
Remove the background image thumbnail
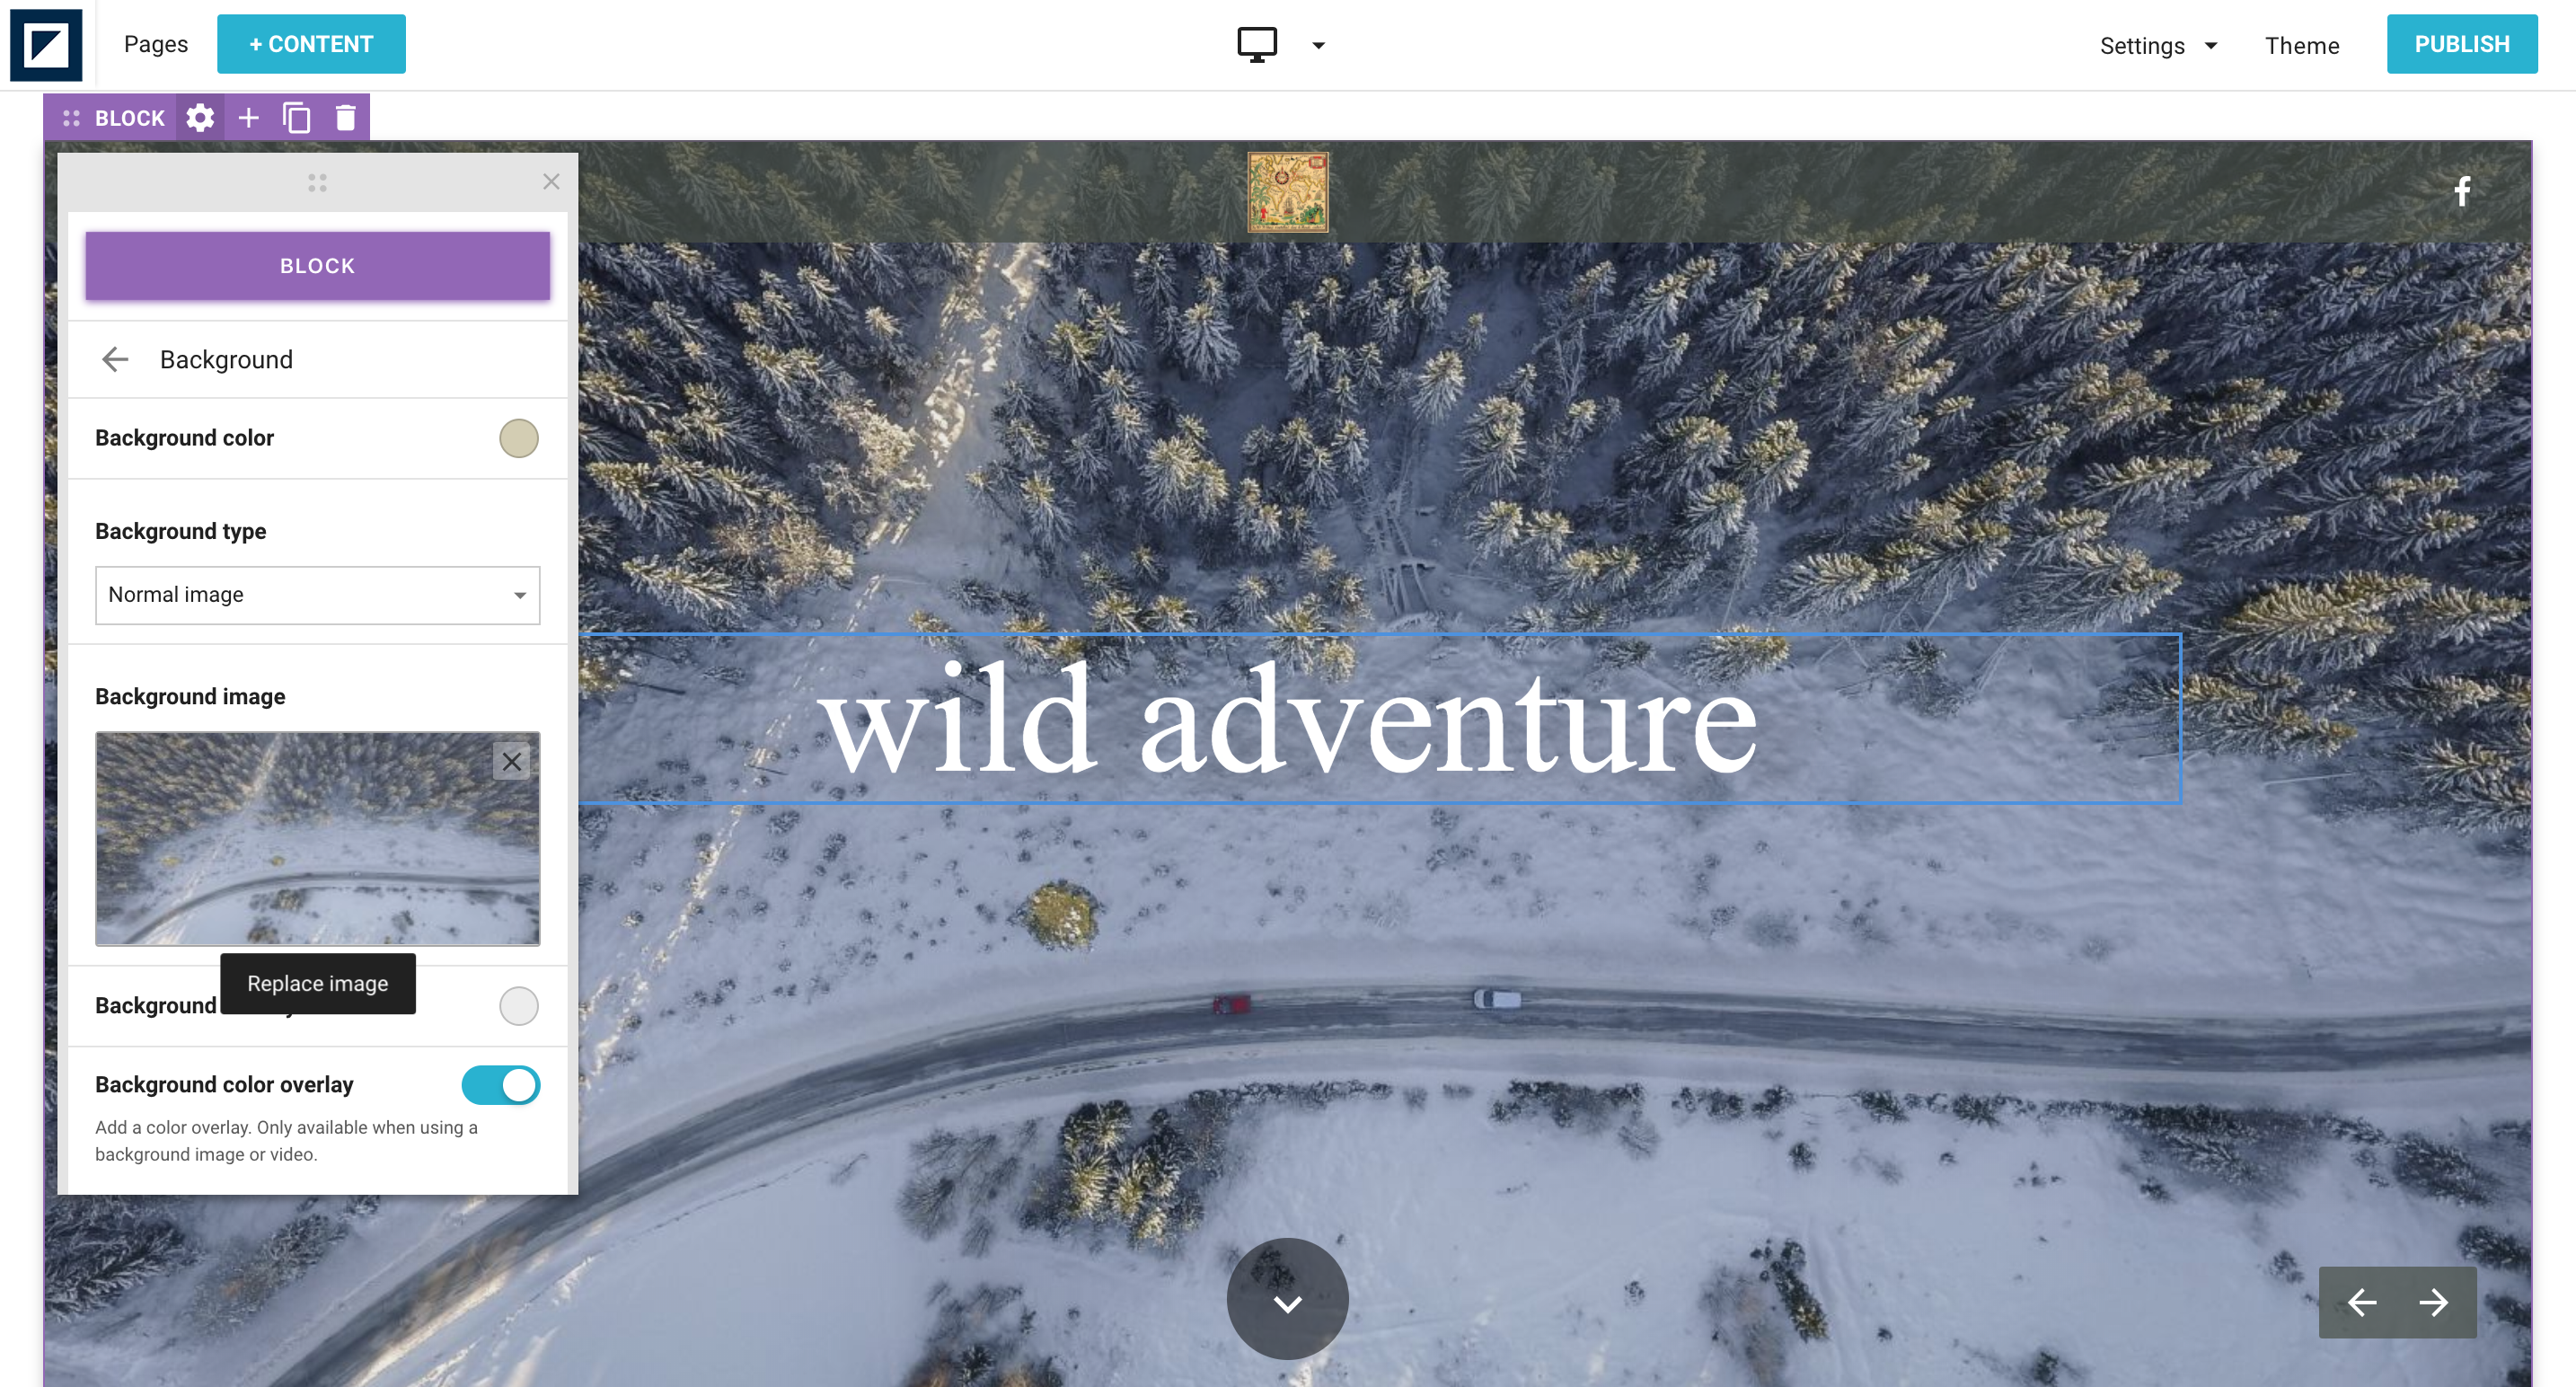pyautogui.click(x=511, y=761)
